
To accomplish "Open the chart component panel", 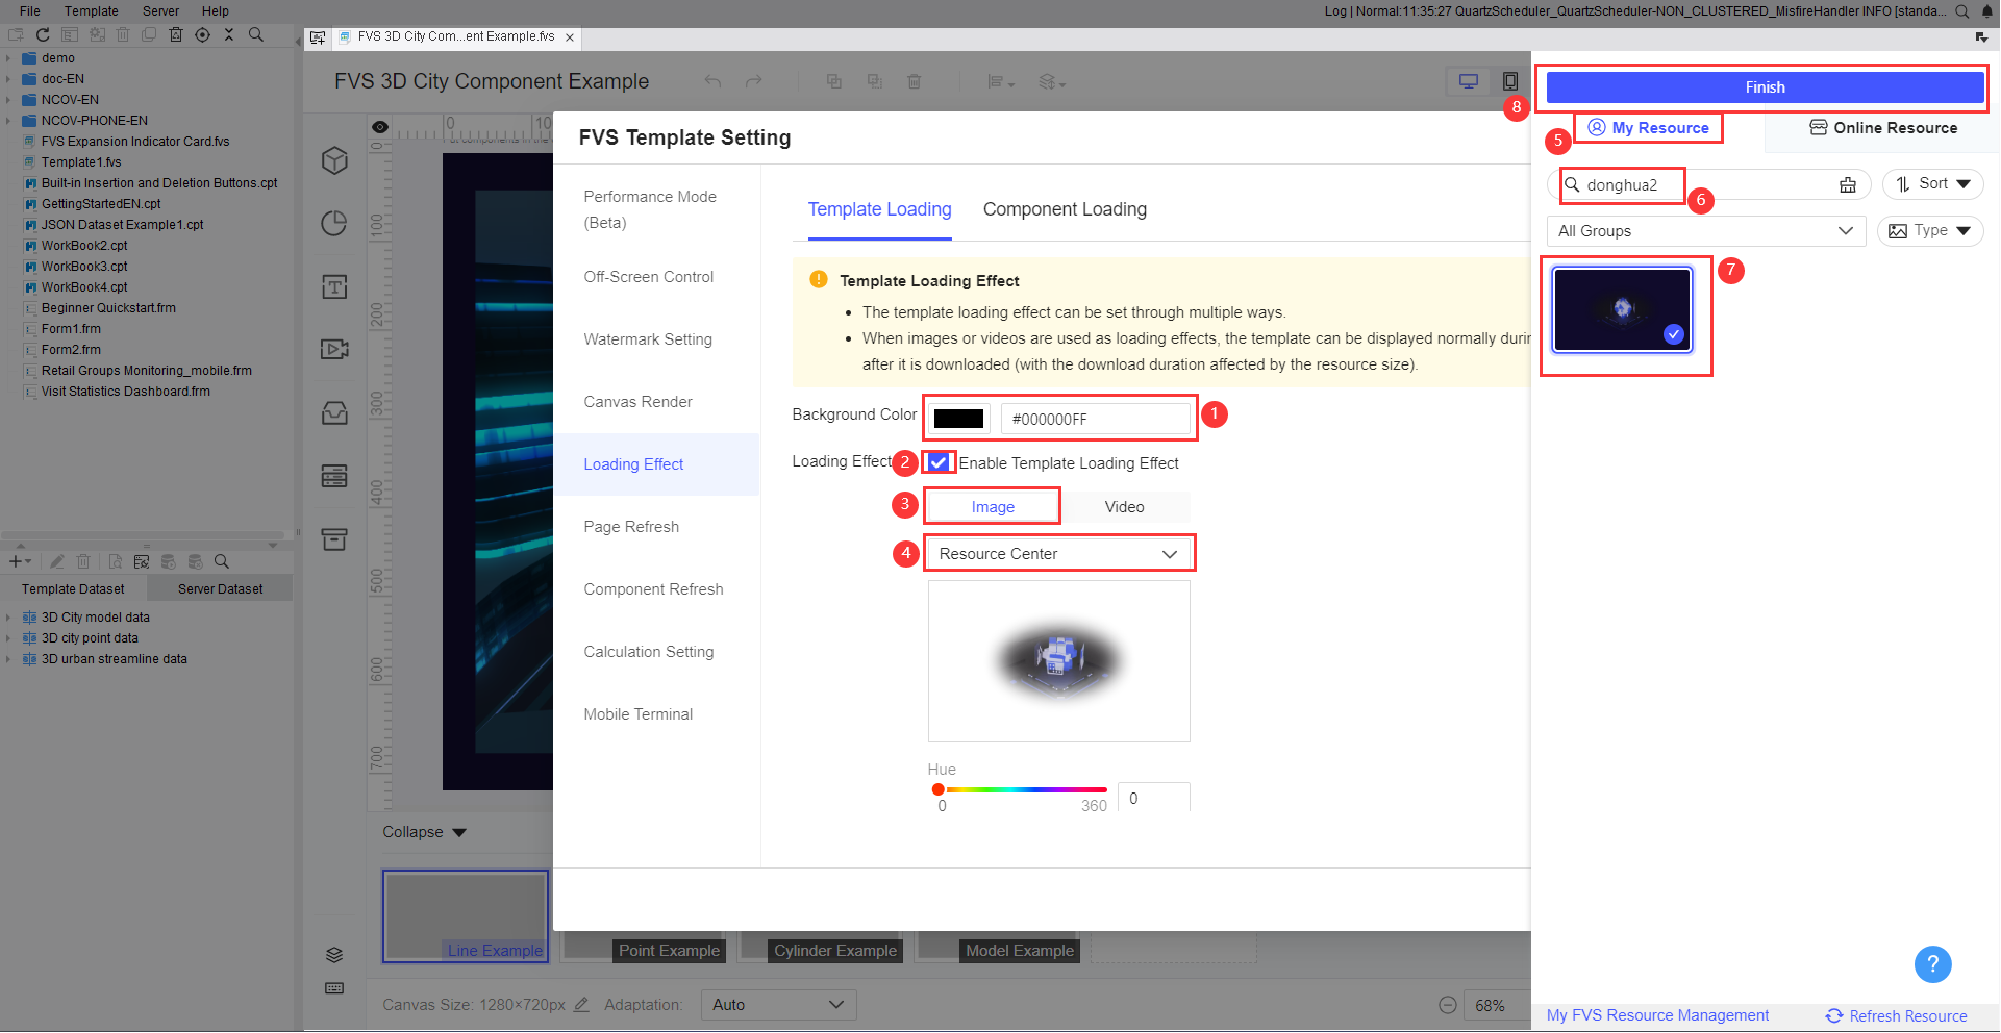I will [333, 223].
